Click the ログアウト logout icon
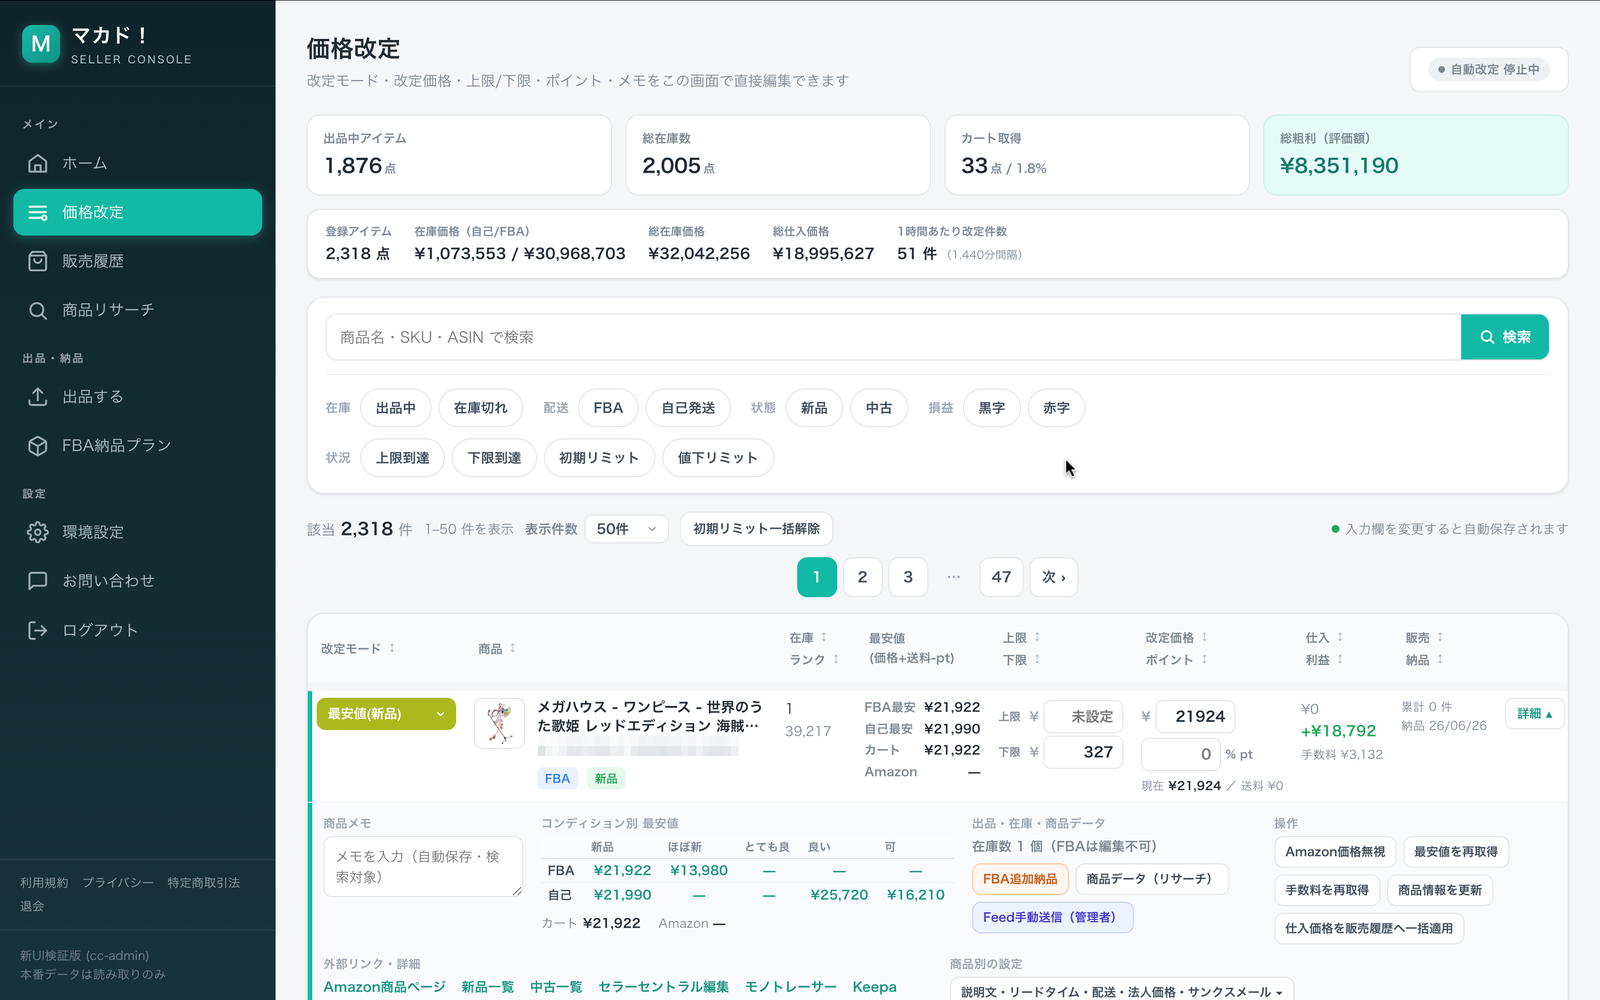Viewport: 1600px width, 1000px height. click(38, 630)
